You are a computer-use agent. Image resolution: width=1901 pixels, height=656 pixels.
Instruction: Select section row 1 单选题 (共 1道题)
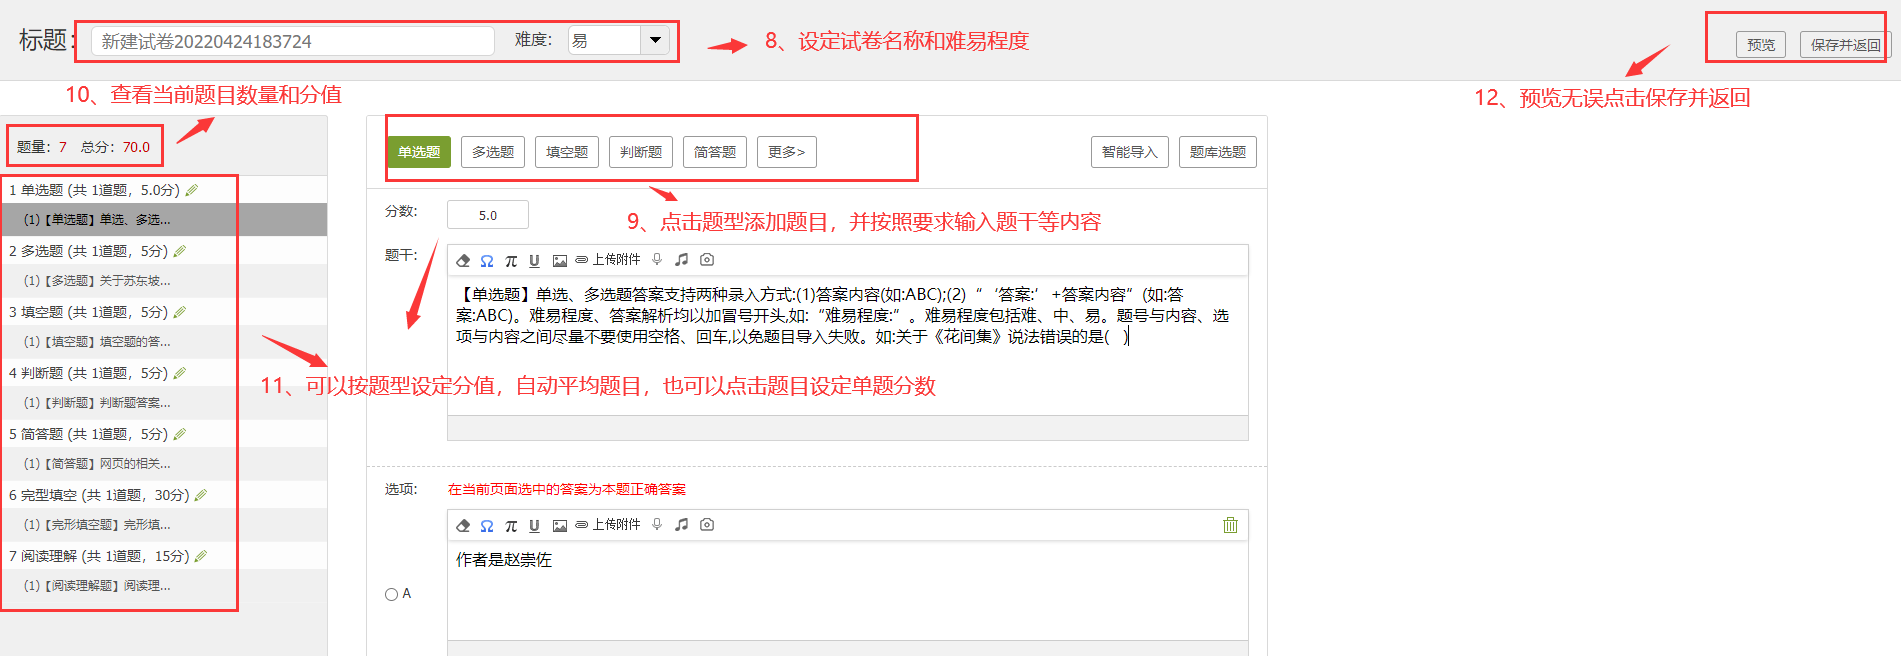point(164,190)
